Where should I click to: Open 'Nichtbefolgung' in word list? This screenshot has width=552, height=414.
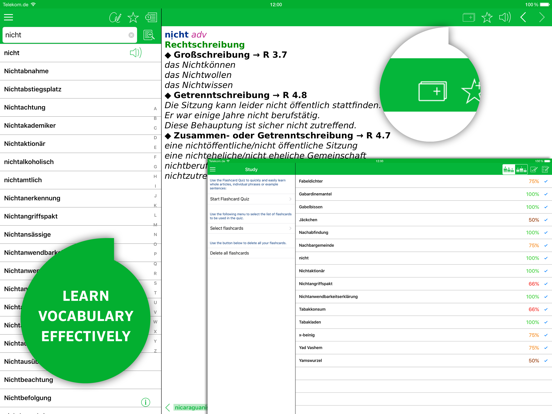point(81,398)
